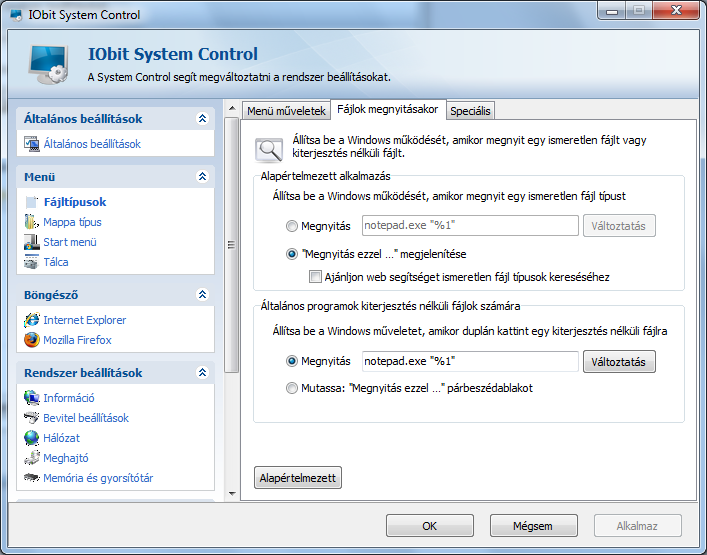Click the sidebar scrollbar down arrow

pos(232,494)
